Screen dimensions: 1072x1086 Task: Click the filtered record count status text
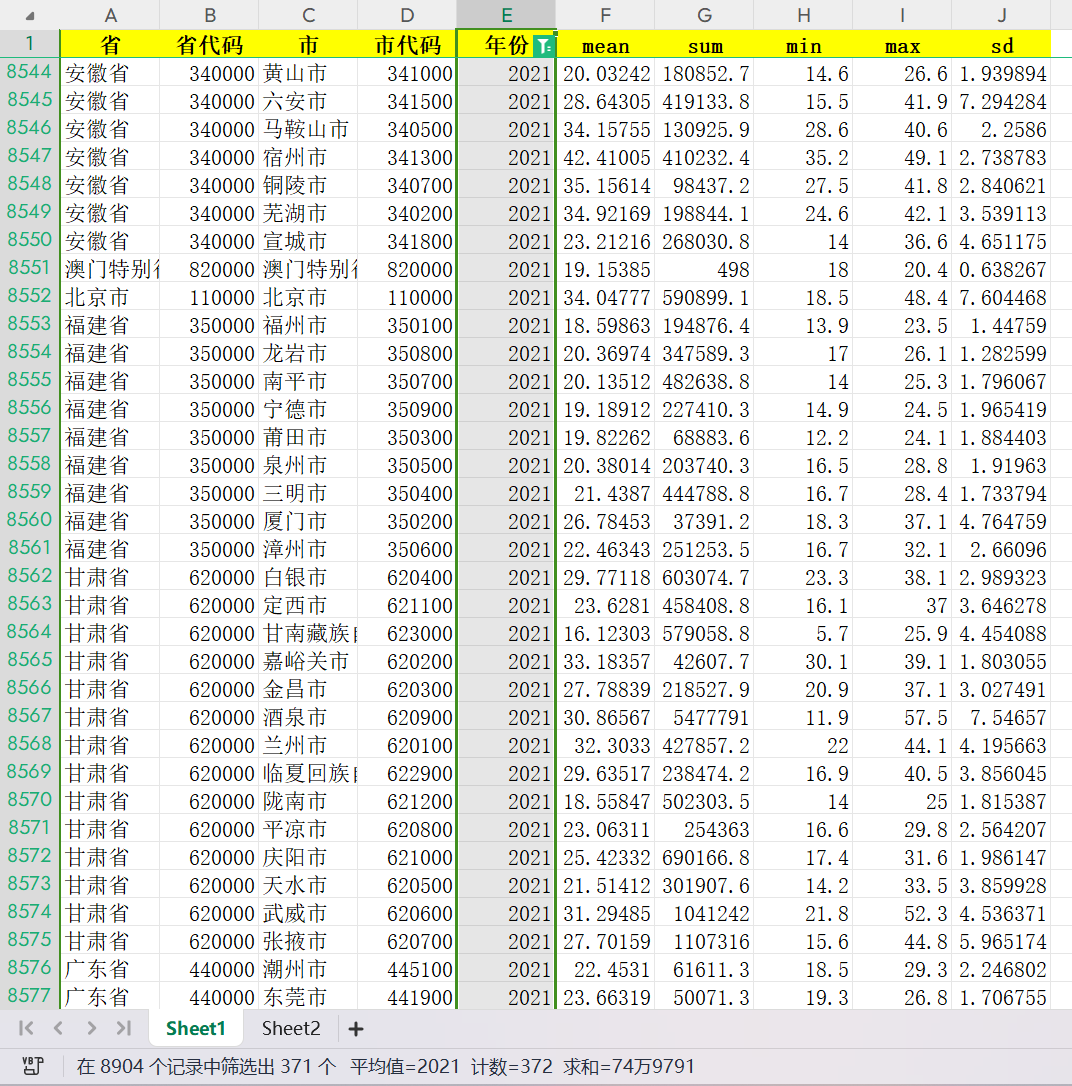pos(206,1066)
